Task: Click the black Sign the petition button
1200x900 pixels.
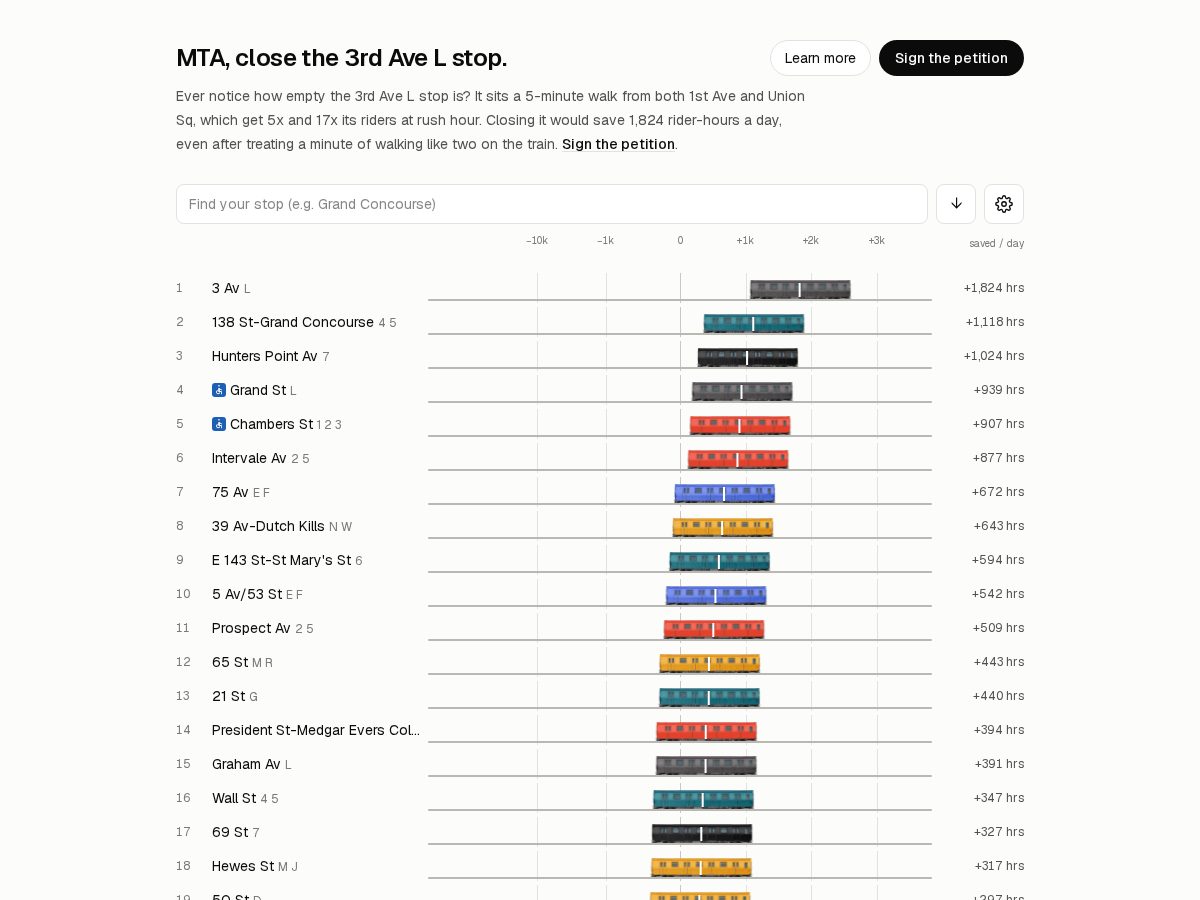Action: (951, 58)
